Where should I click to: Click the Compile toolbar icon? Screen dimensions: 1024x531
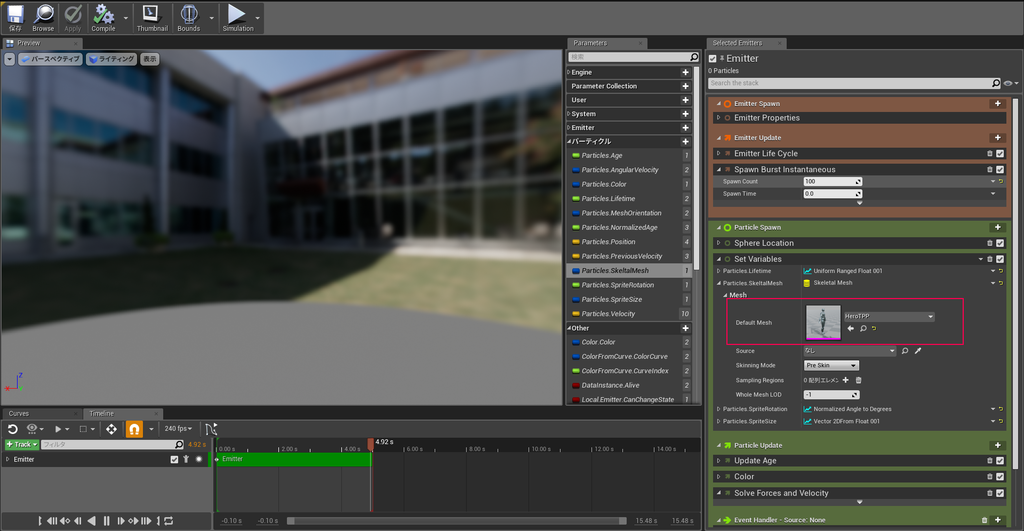(103, 14)
